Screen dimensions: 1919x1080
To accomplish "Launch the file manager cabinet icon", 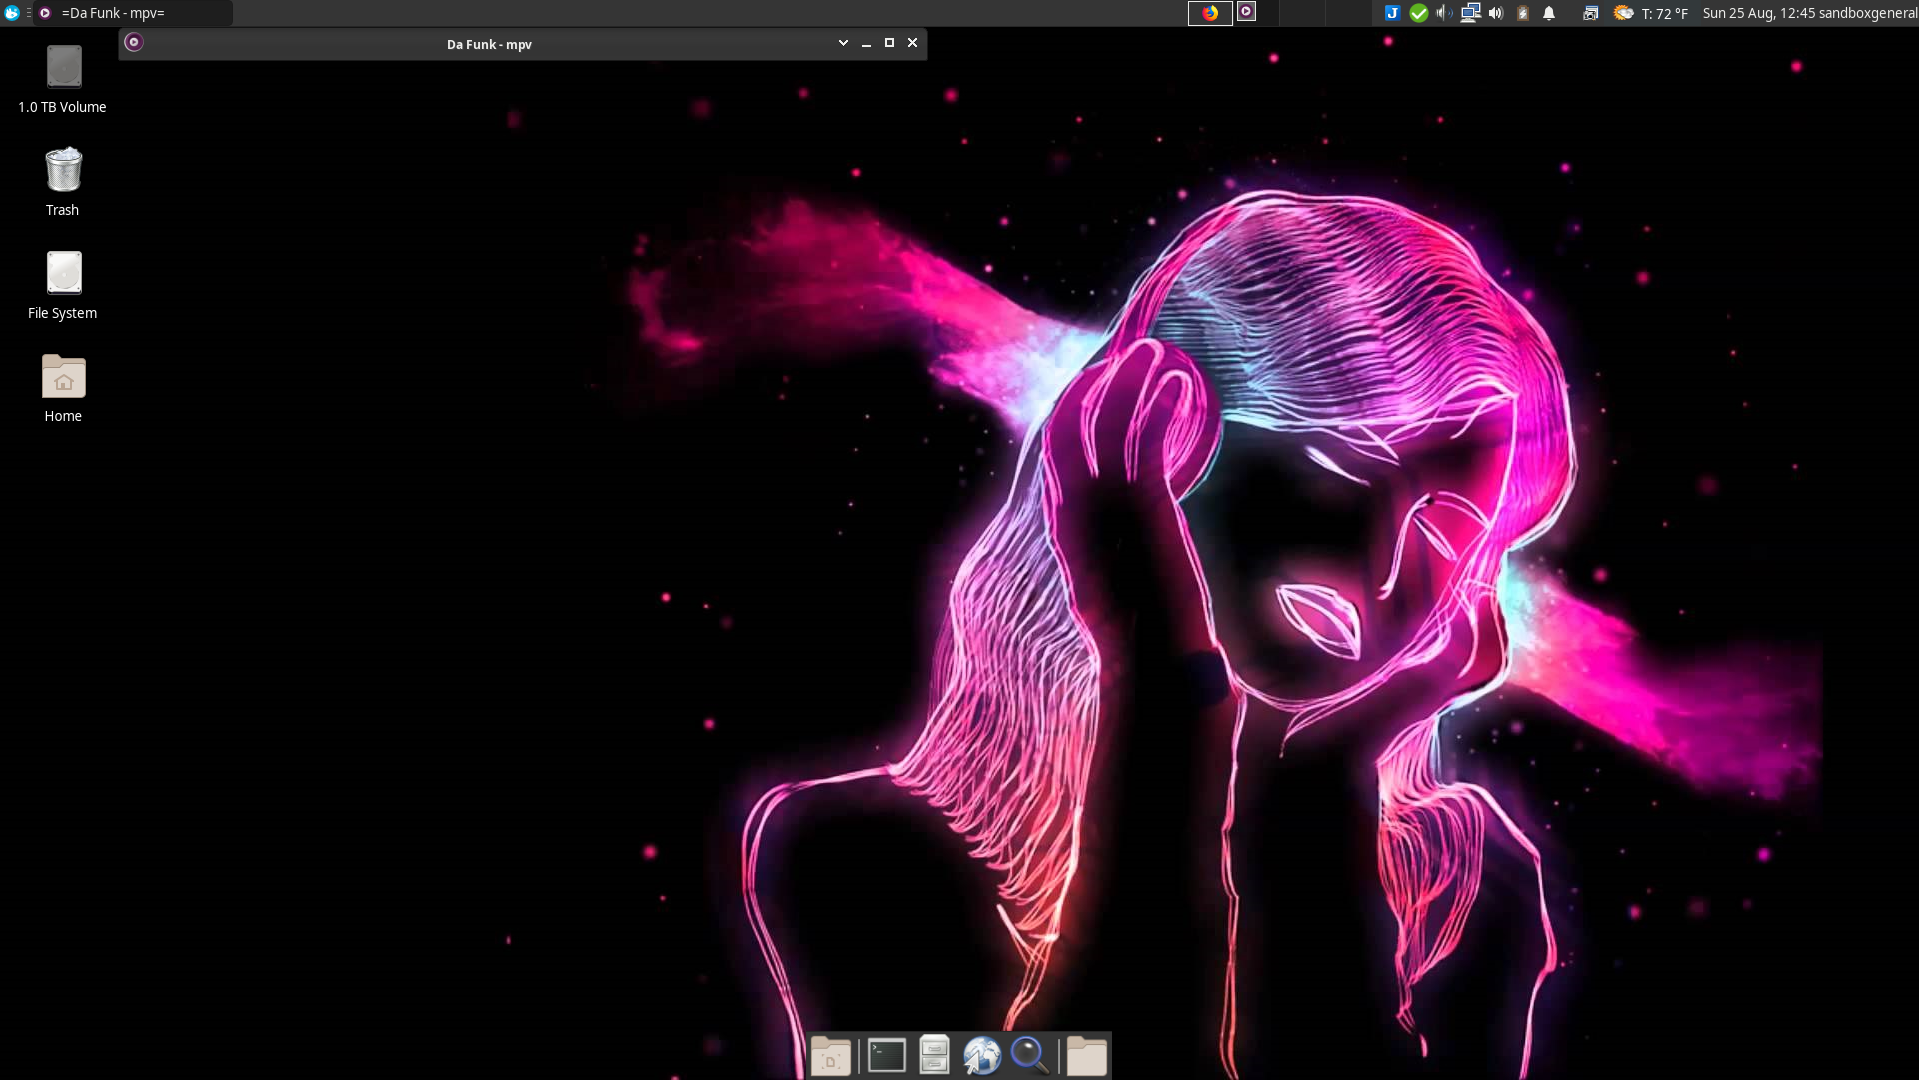I will pyautogui.click(x=934, y=1056).
